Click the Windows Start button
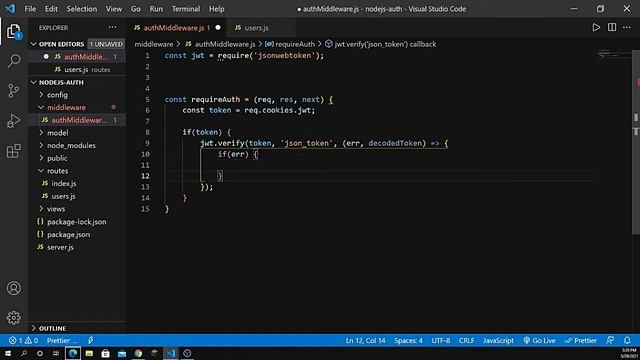The height and width of the screenshot is (360, 640). (8, 353)
